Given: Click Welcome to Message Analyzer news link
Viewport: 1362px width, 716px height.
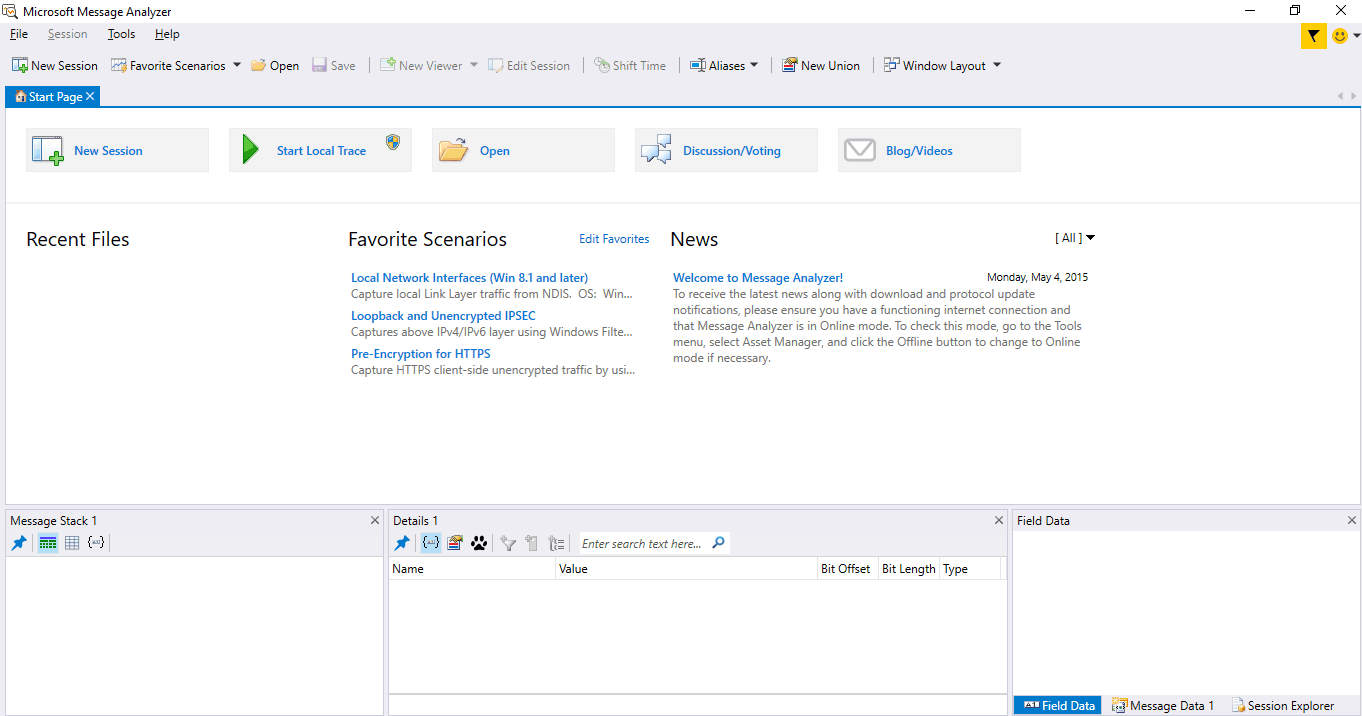Looking at the screenshot, I should [x=758, y=278].
